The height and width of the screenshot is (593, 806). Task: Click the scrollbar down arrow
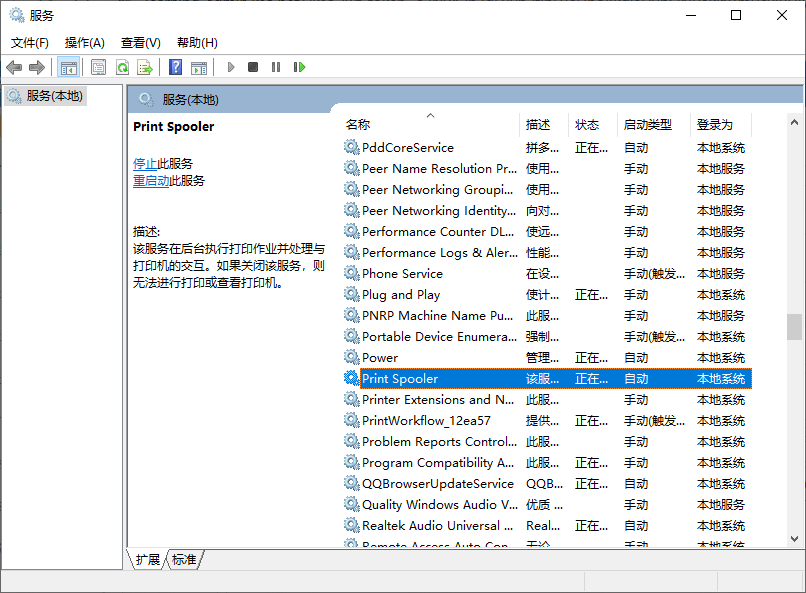794,539
